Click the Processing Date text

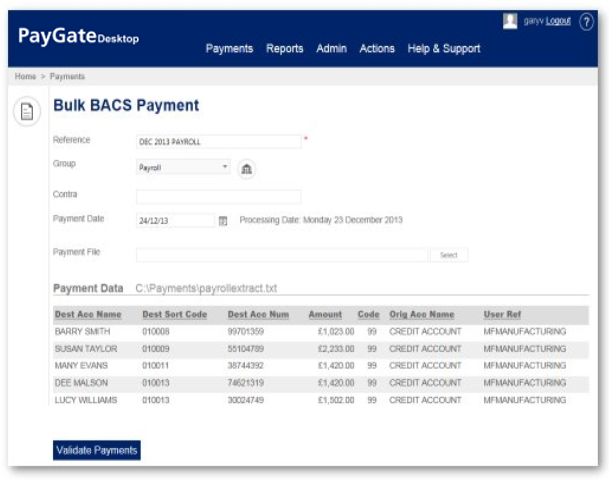click(x=321, y=220)
